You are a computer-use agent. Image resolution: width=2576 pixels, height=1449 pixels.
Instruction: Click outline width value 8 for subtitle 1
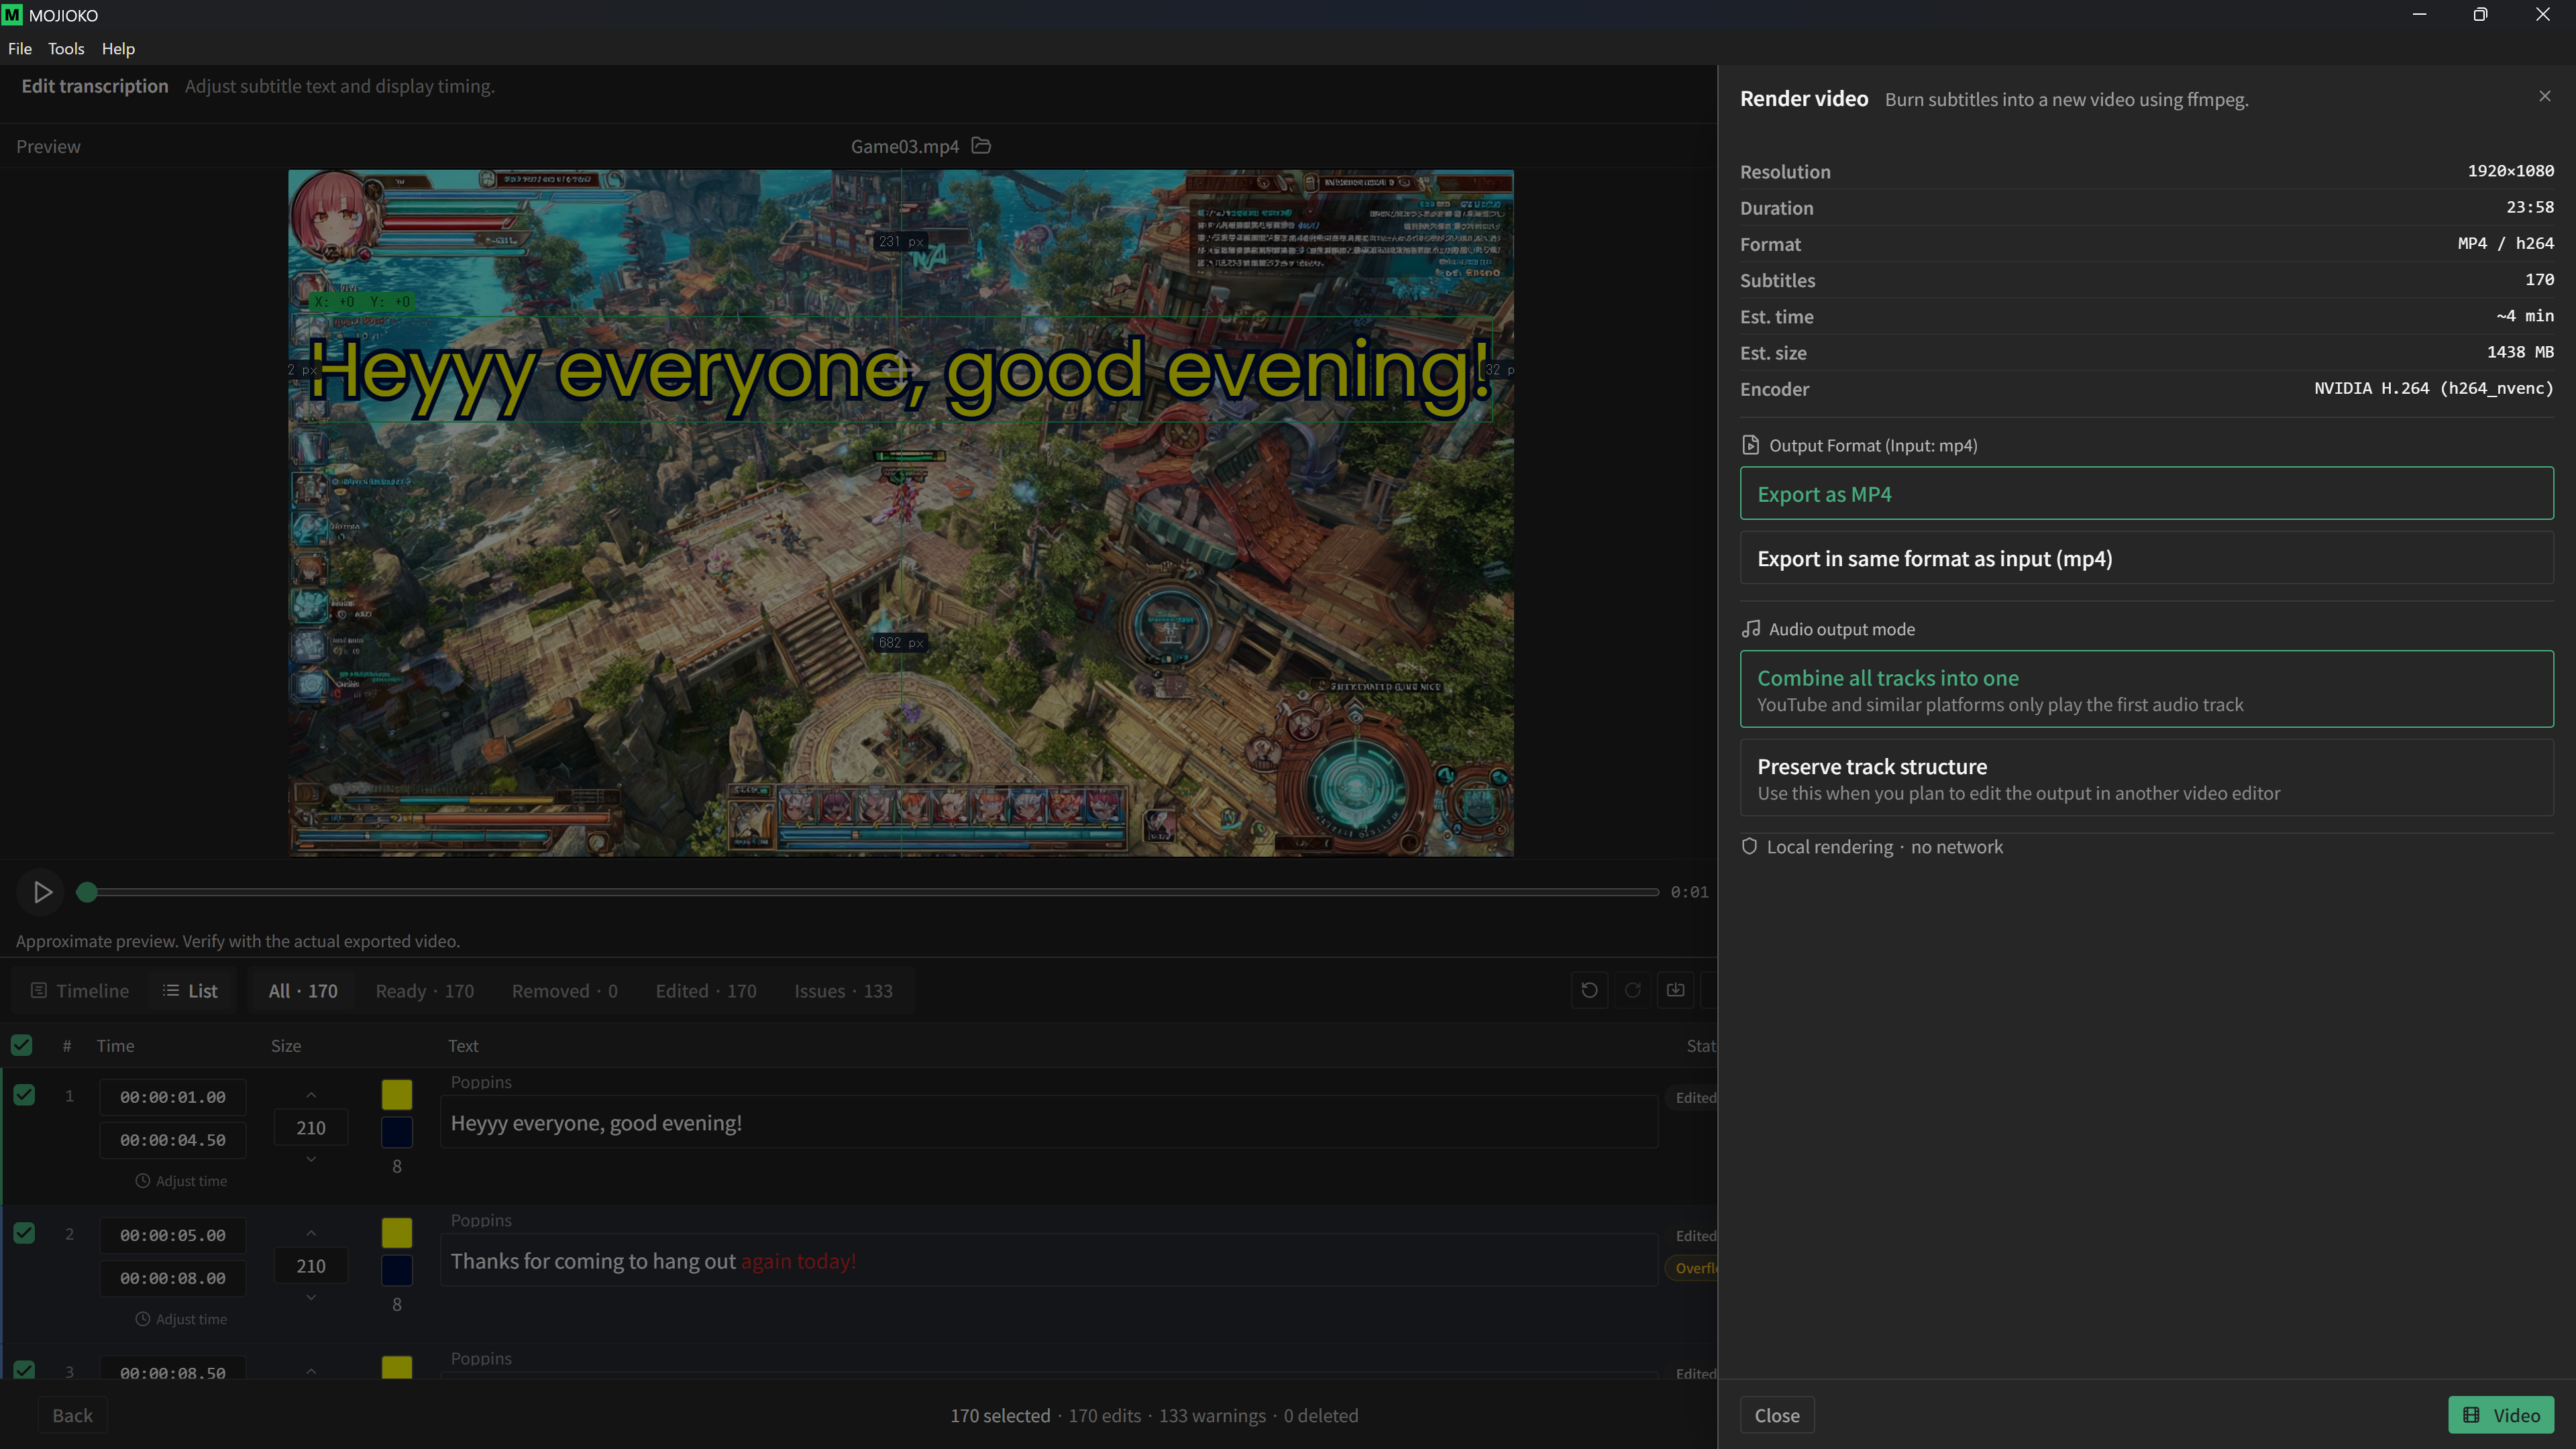click(x=397, y=1166)
